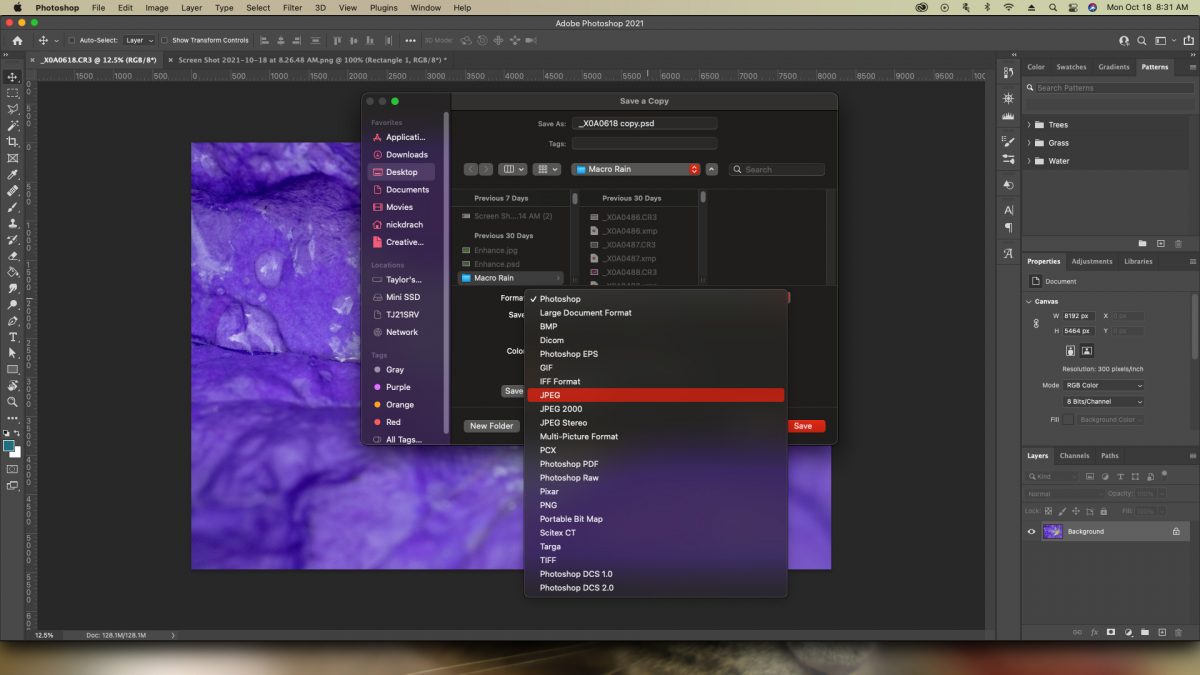The height and width of the screenshot is (675, 1200).
Task: Select the Dodge tool
Action: click(13, 304)
